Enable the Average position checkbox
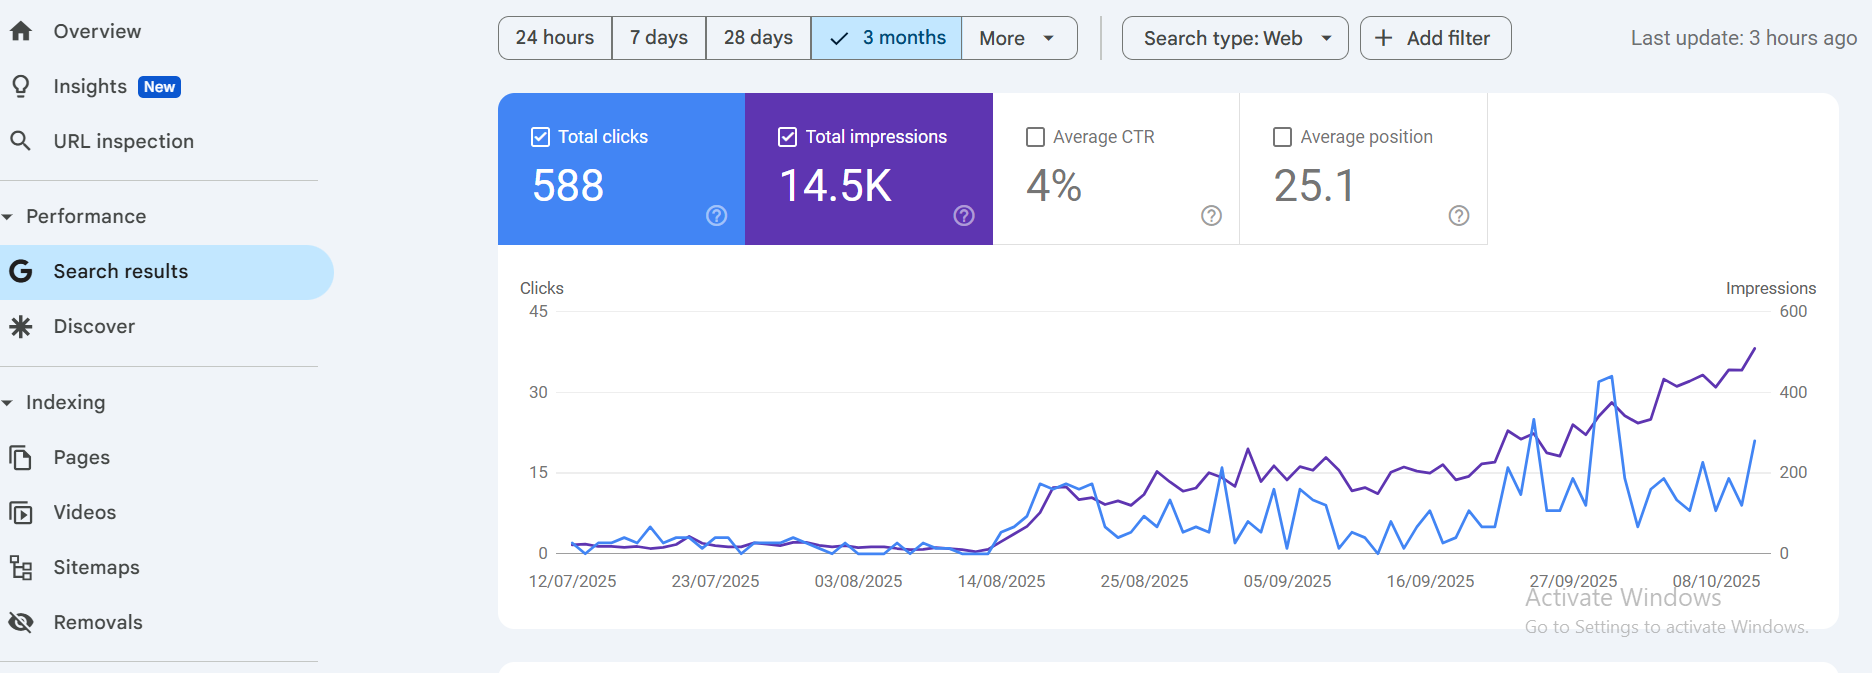The width and height of the screenshot is (1872, 673). pyautogui.click(x=1282, y=137)
